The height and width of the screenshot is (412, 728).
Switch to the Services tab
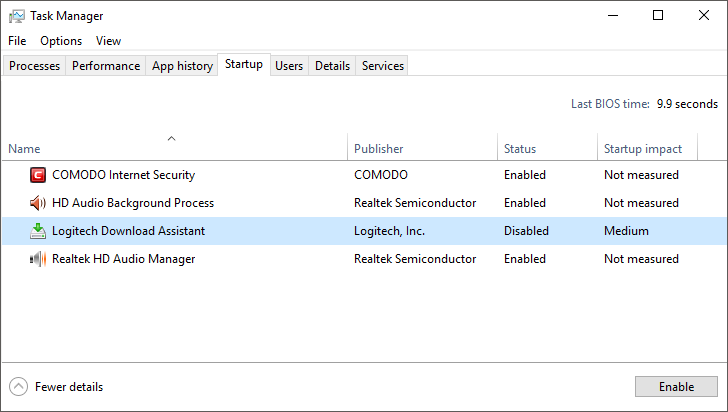click(383, 66)
